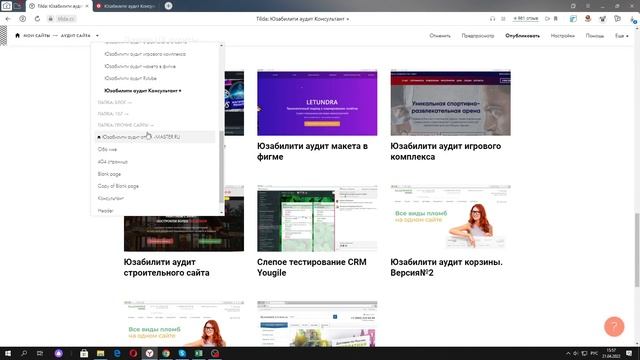Viewport: 640px width, 360px height.
Task: Click Мои сайты breadcrumb link
Action: 36,36
